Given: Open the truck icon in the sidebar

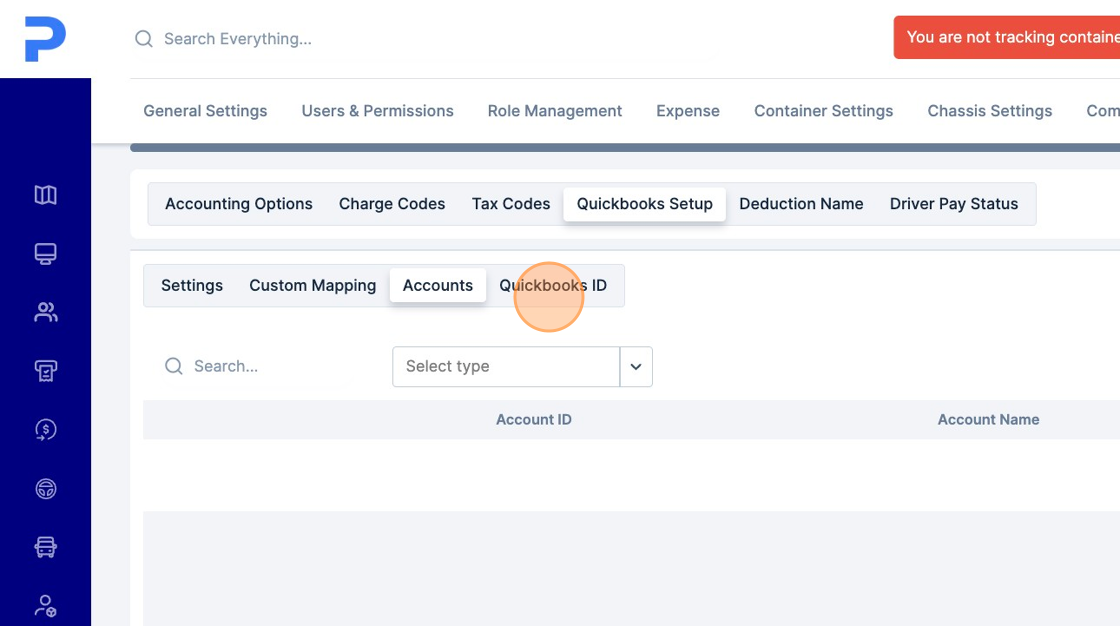Looking at the screenshot, I should pyautogui.click(x=46, y=547).
